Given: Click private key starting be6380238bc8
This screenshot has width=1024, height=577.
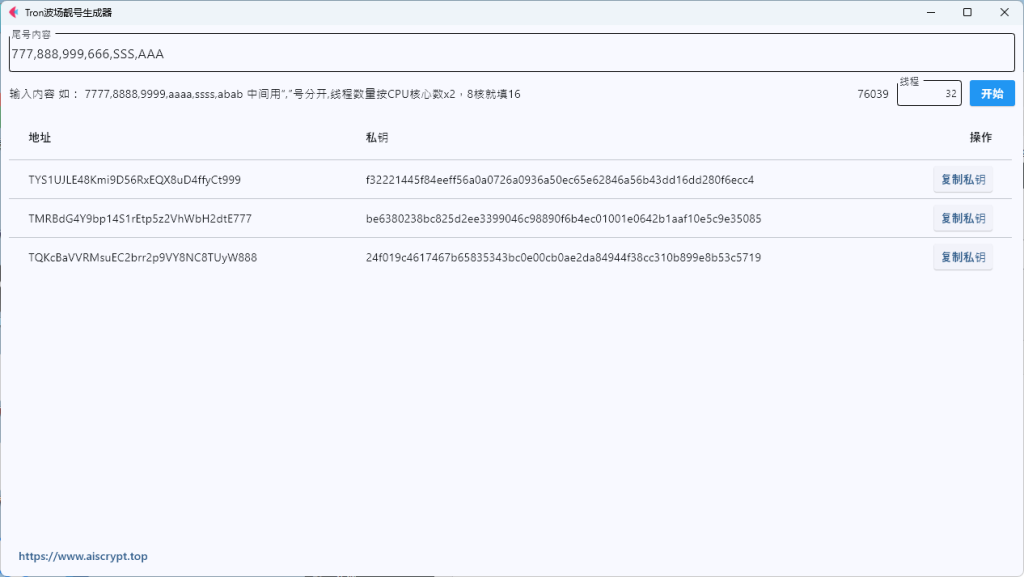Looking at the screenshot, I should (x=564, y=219).
